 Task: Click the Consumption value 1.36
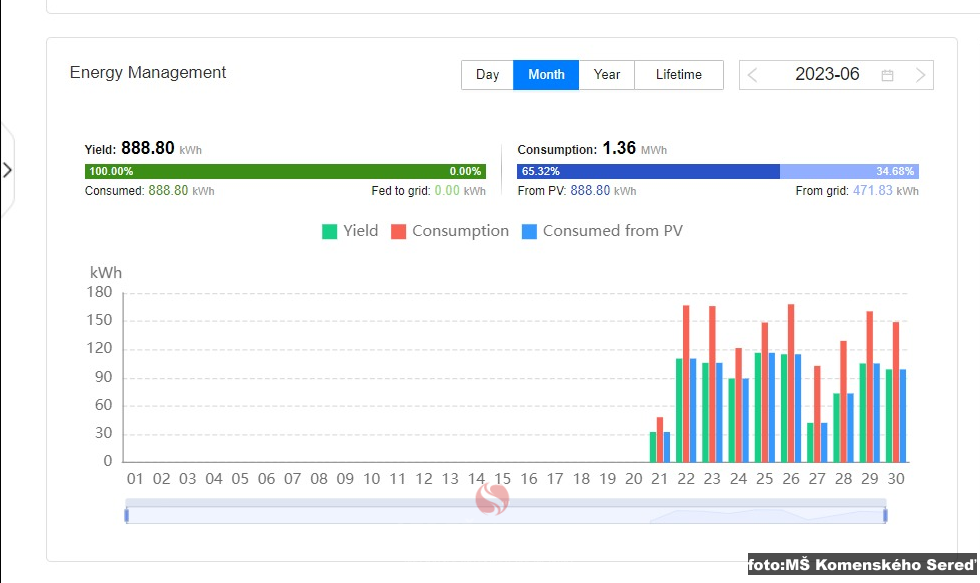click(619, 148)
